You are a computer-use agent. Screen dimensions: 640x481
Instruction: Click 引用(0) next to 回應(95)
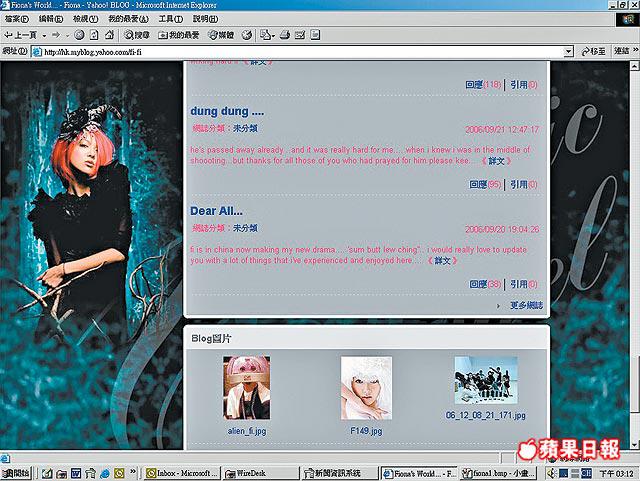click(524, 185)
